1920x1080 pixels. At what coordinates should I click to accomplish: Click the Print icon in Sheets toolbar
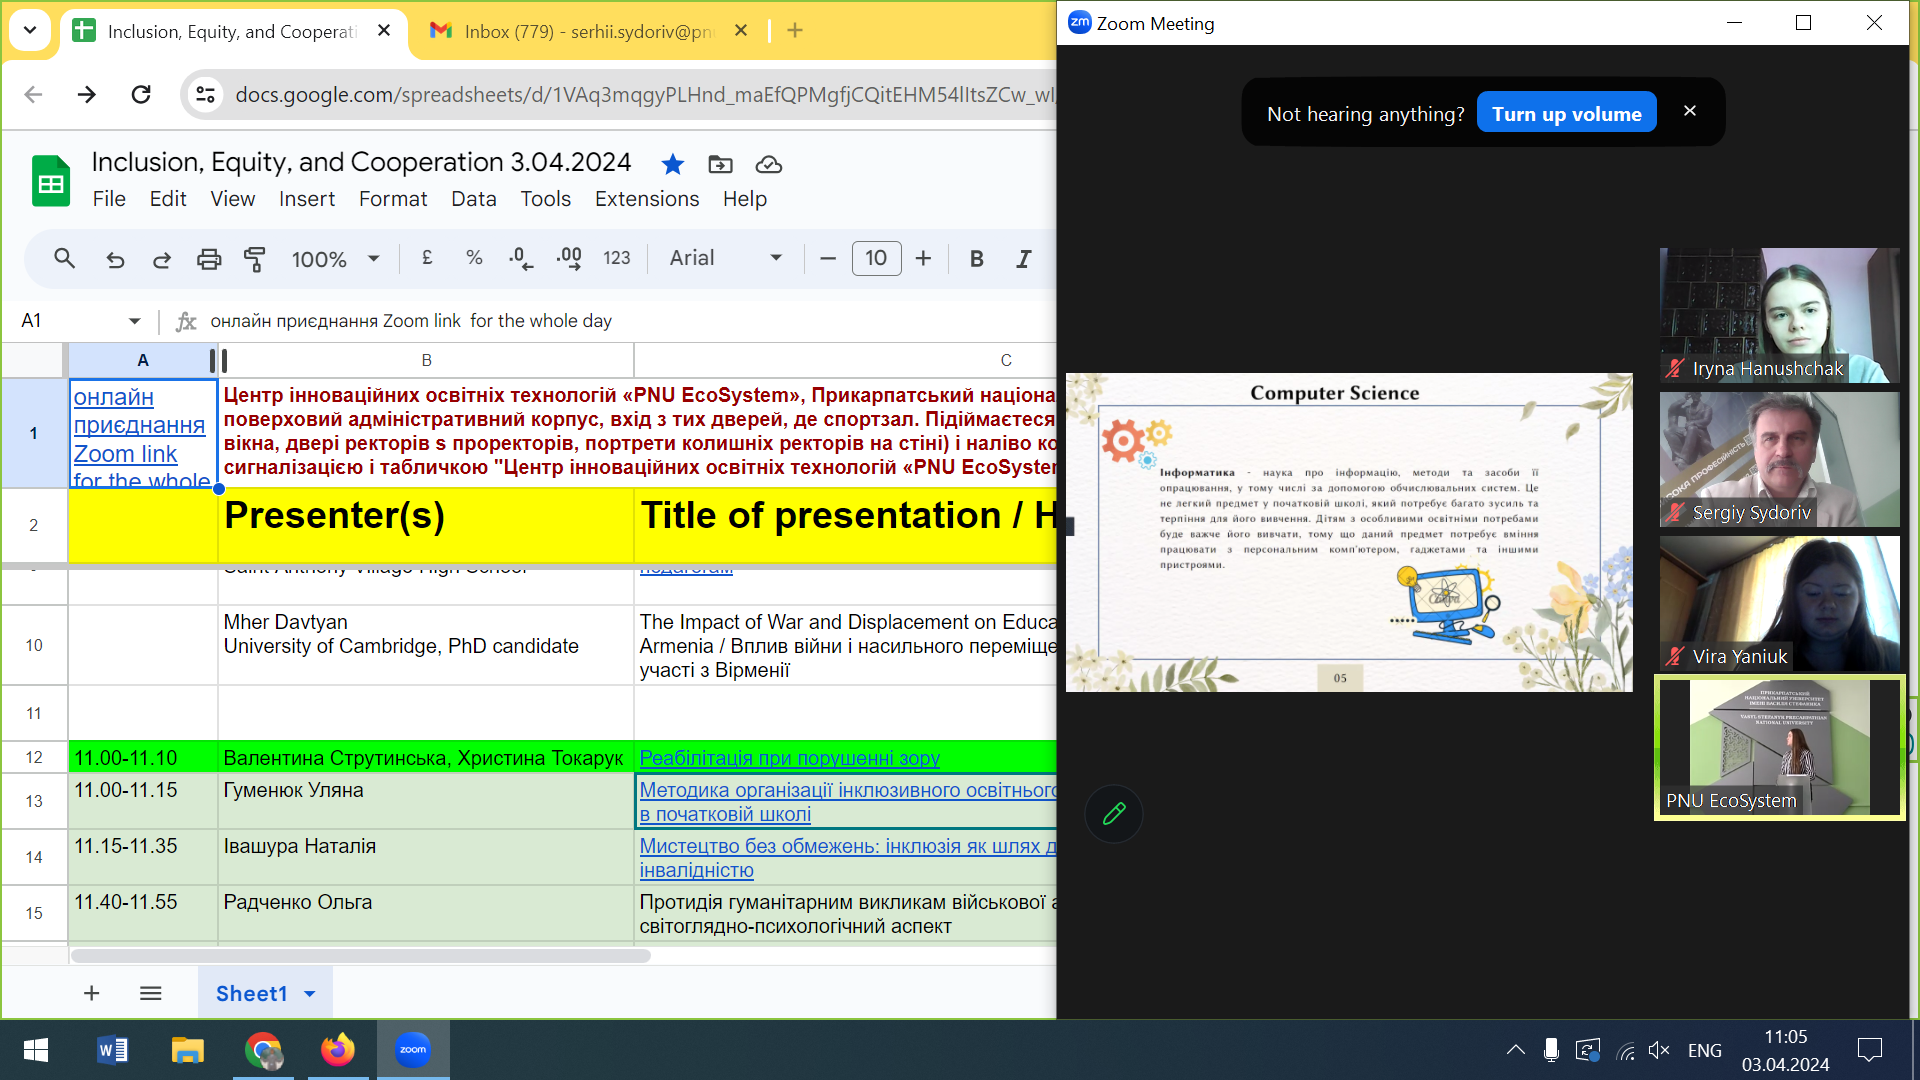coord(208,259)
